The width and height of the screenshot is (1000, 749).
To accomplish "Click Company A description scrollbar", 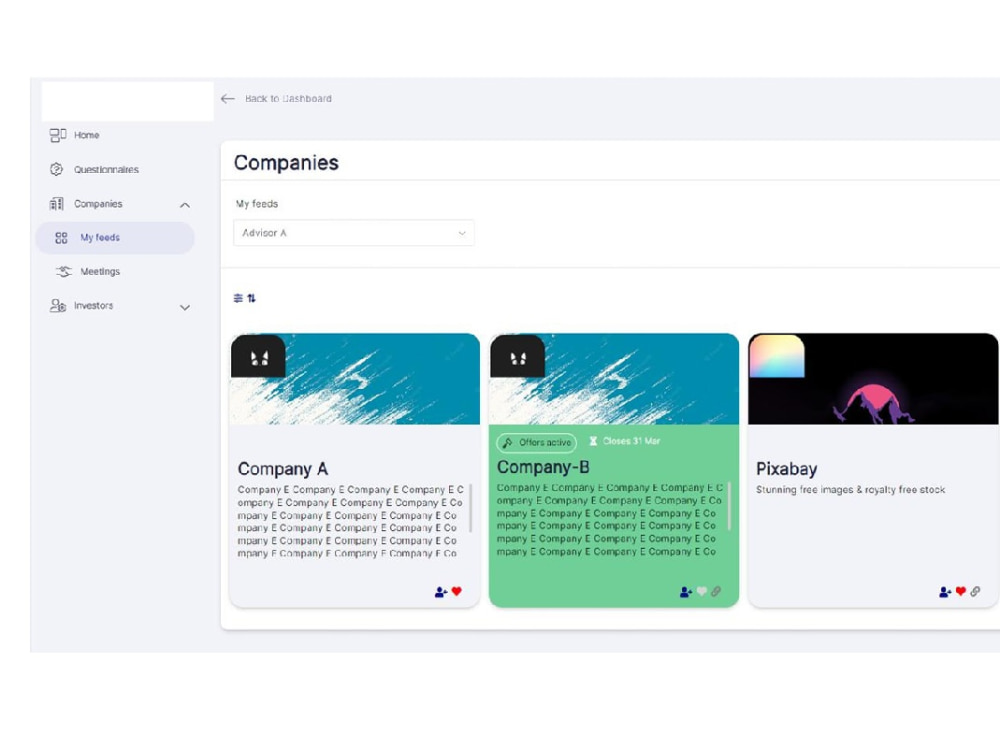I will coord(471,508).
